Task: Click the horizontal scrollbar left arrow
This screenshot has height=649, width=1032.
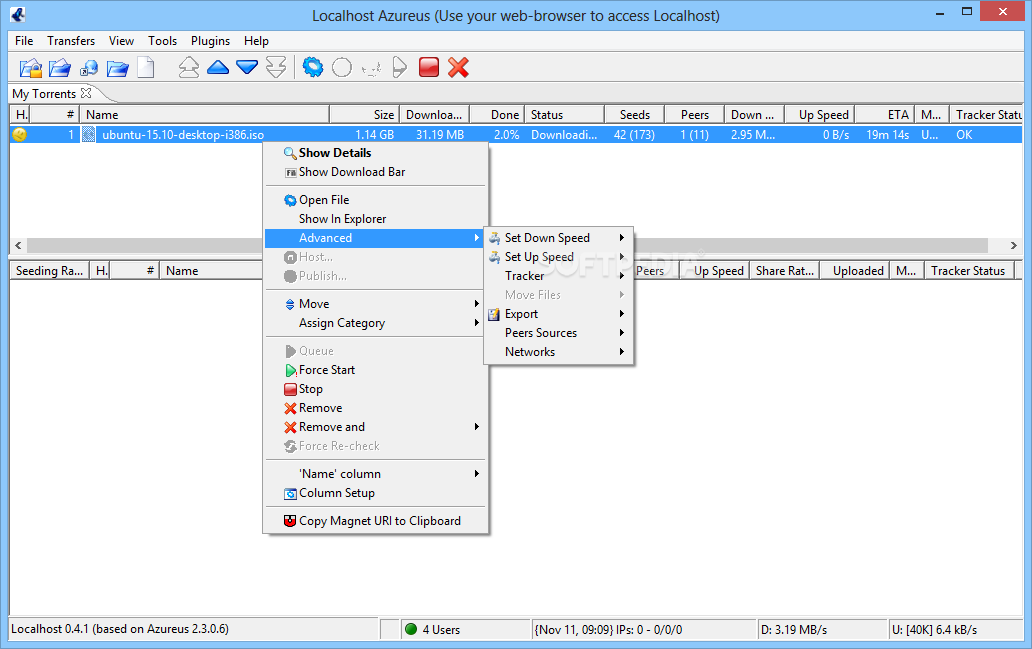Action: [x=18, y=246]
